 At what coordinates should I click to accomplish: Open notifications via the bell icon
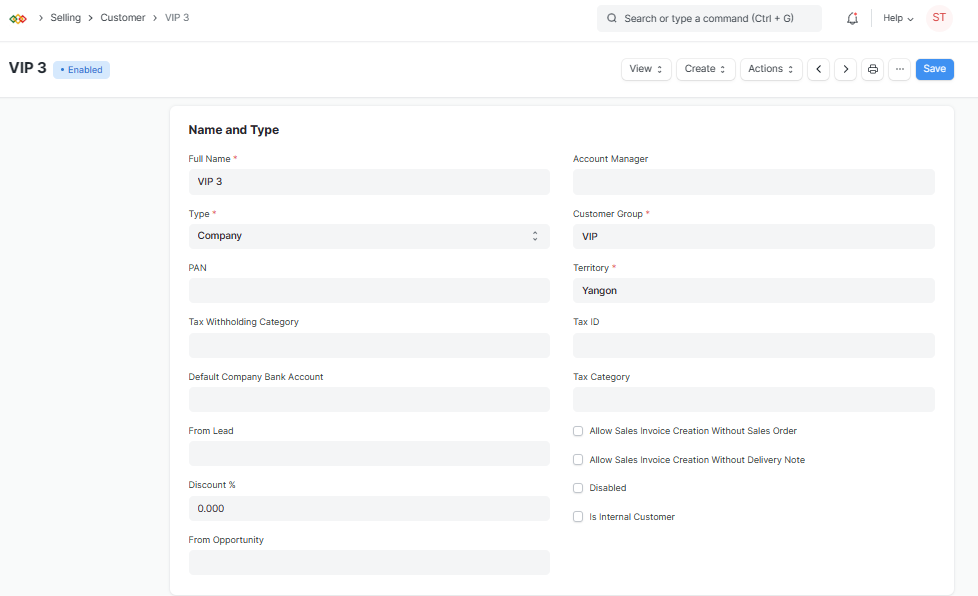click(852, 17)
